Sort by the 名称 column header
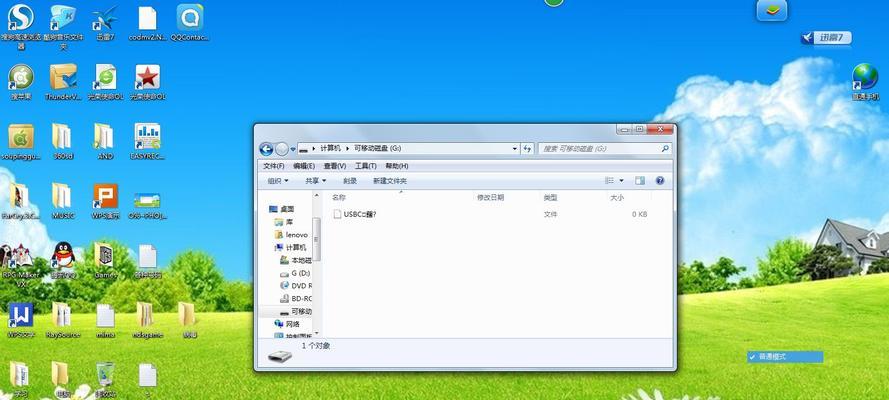889x400 pixels. pyautogui.click(x=401, y=197)
